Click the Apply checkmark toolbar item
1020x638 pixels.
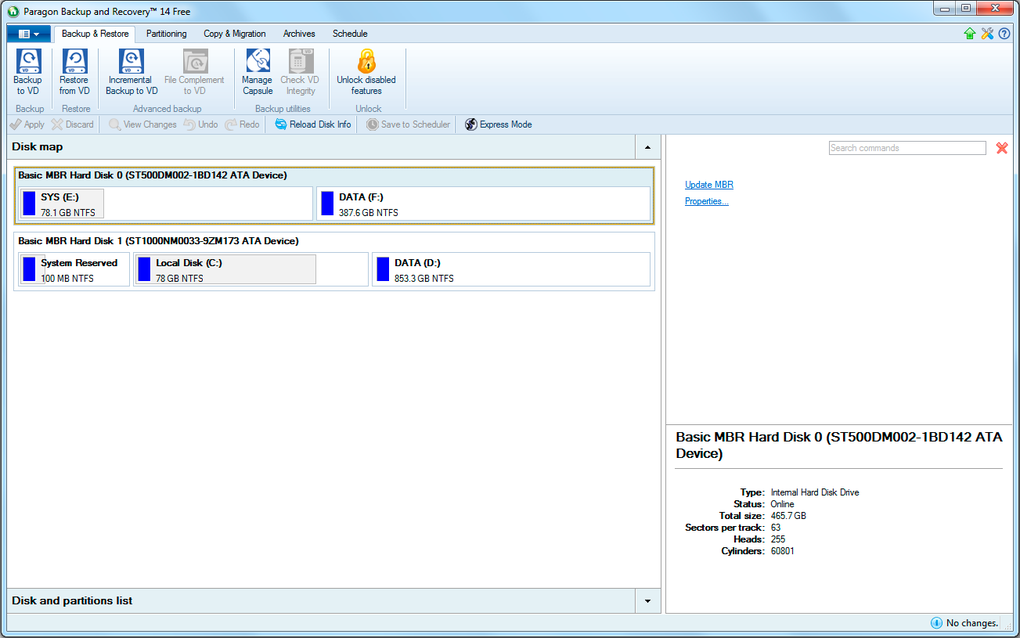[27, 124]
